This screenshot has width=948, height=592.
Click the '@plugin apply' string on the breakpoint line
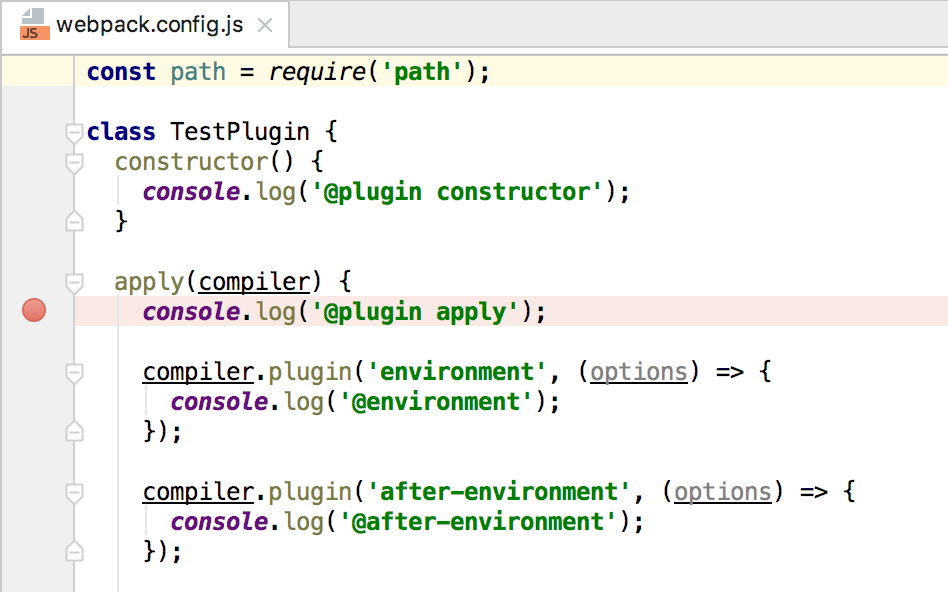click(x=416, y=312)
